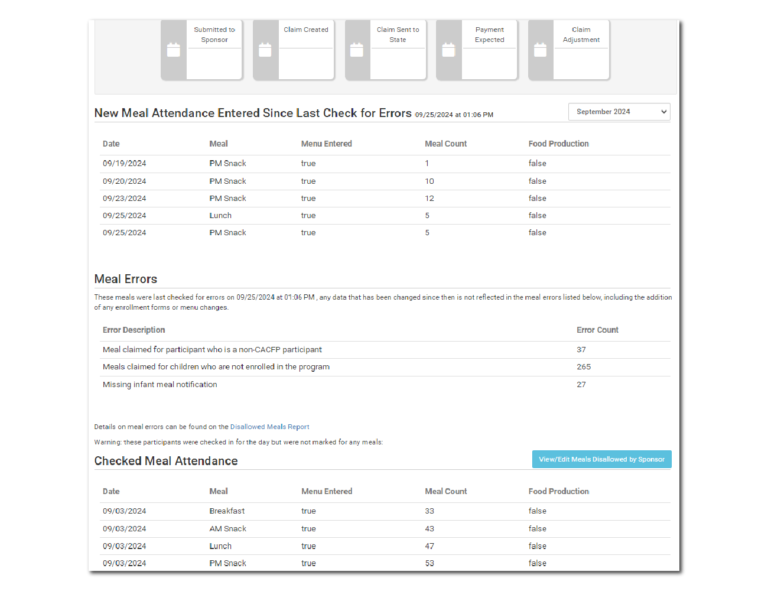This screenshot has height=591, width=768.
Task: Open the September 2024 month dropdown
Action: pos(619,112)
